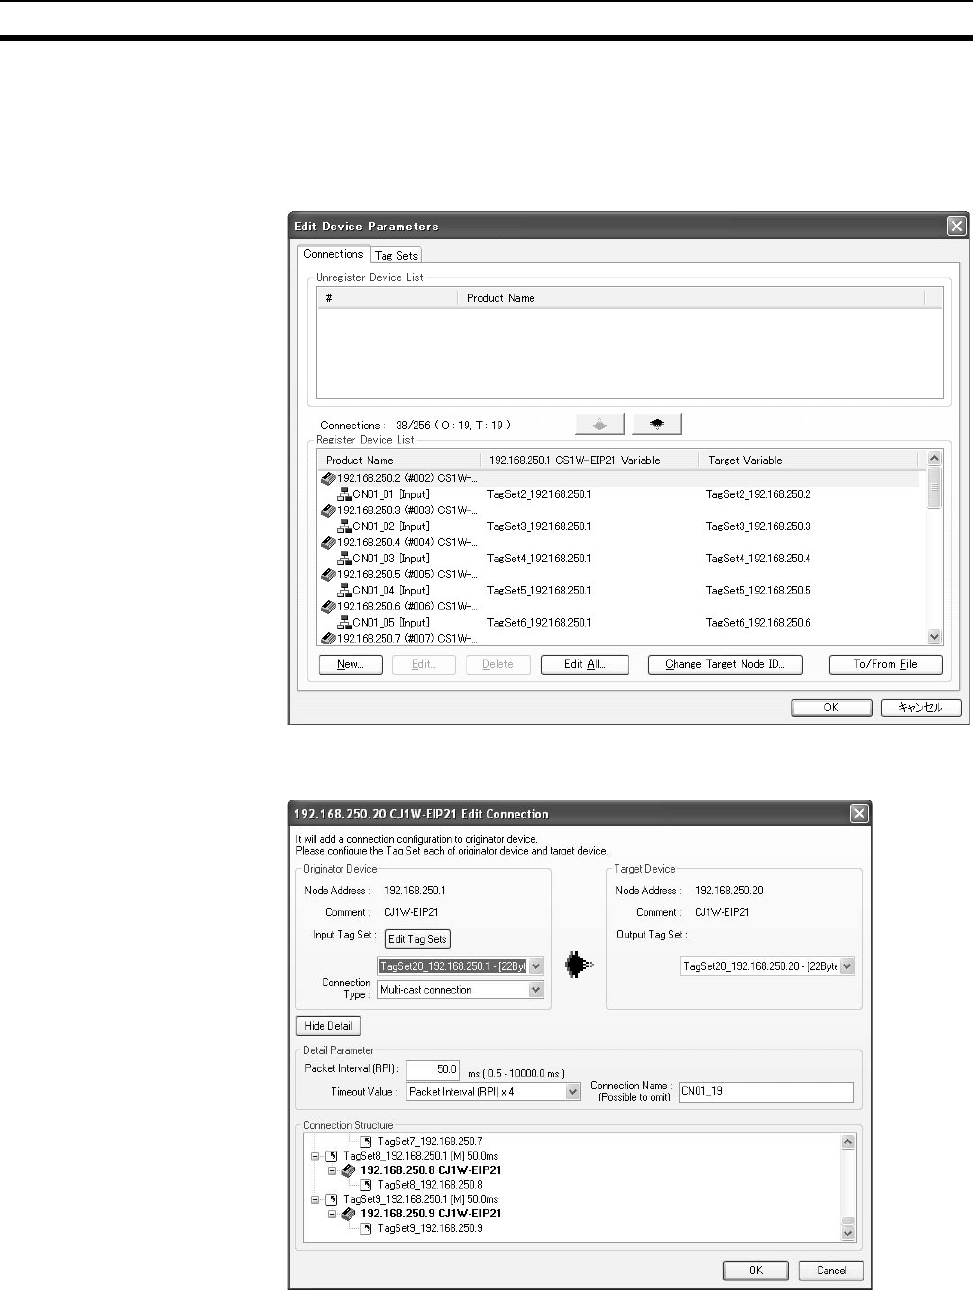Close the Edit Device Parameters window
The width and height of the screenshot is (973, 1290).
(957, 226)
